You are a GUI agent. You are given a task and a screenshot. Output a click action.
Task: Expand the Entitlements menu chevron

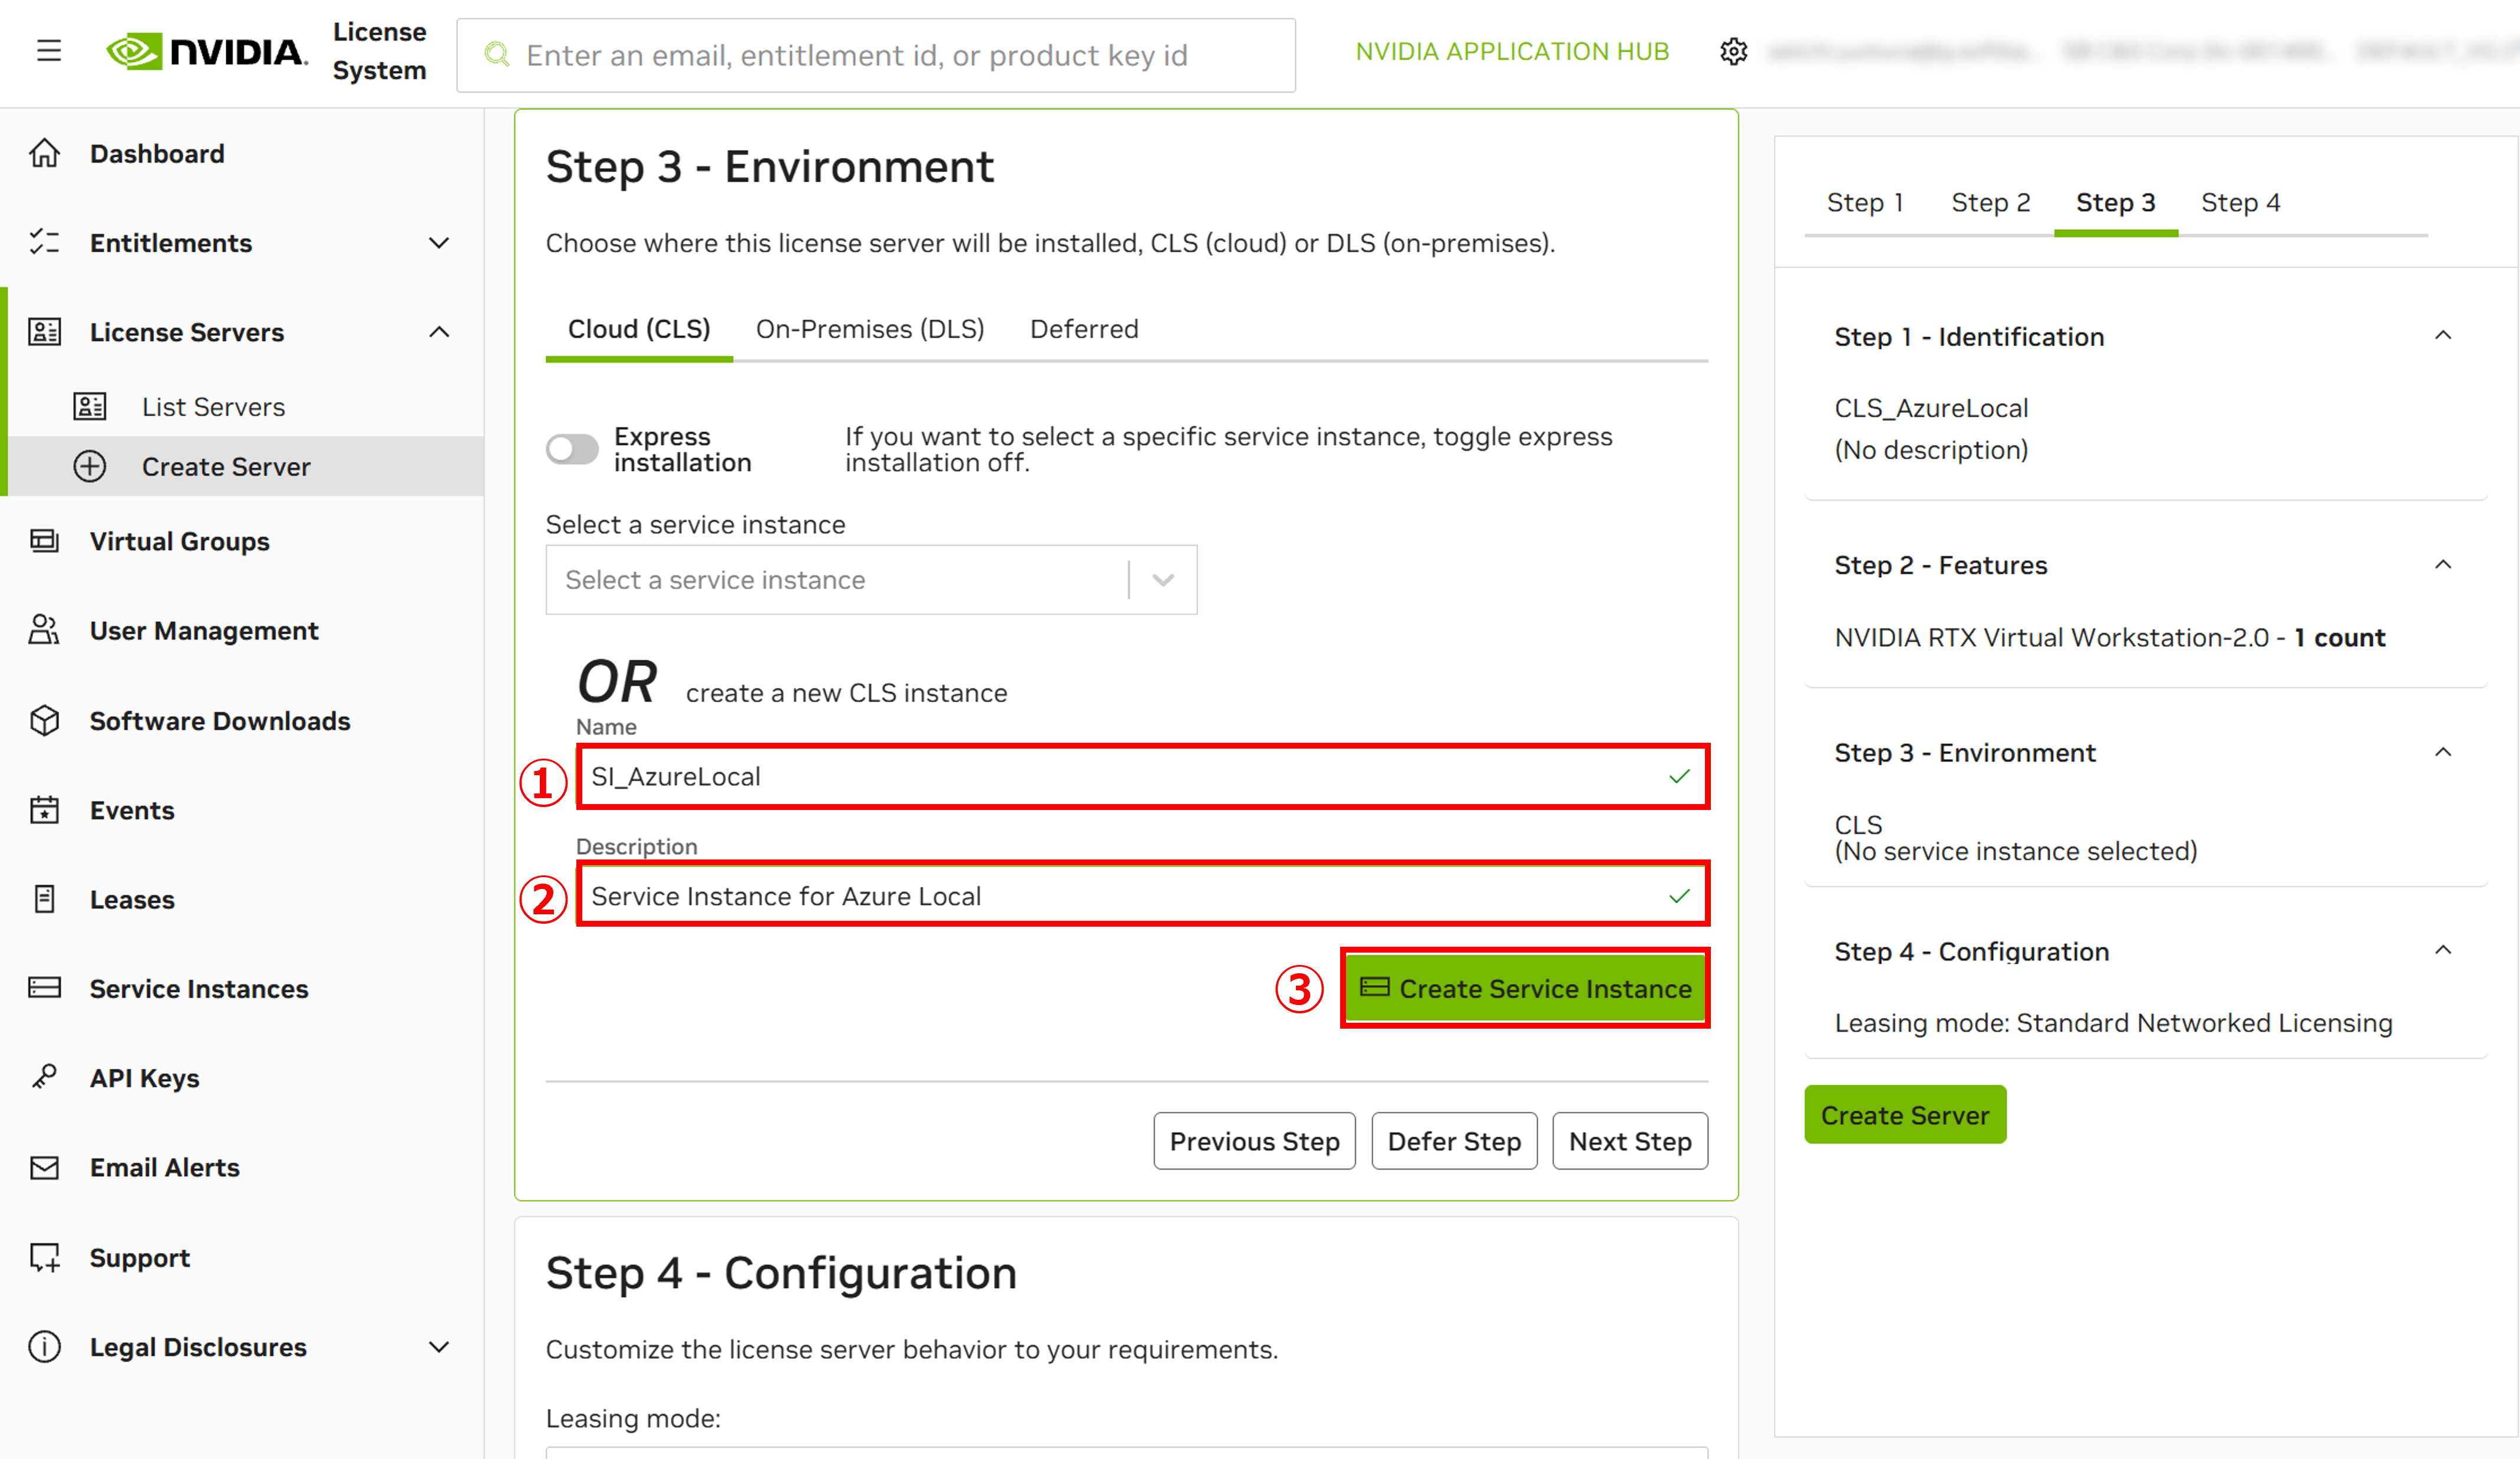(439, 243)
